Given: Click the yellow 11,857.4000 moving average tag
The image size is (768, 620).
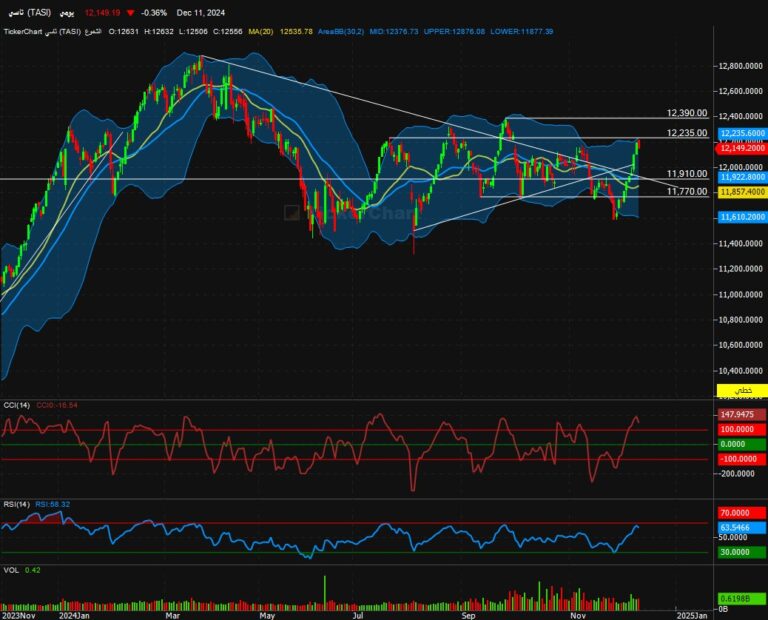Looking at the screenshot, I should pos(741,191).
